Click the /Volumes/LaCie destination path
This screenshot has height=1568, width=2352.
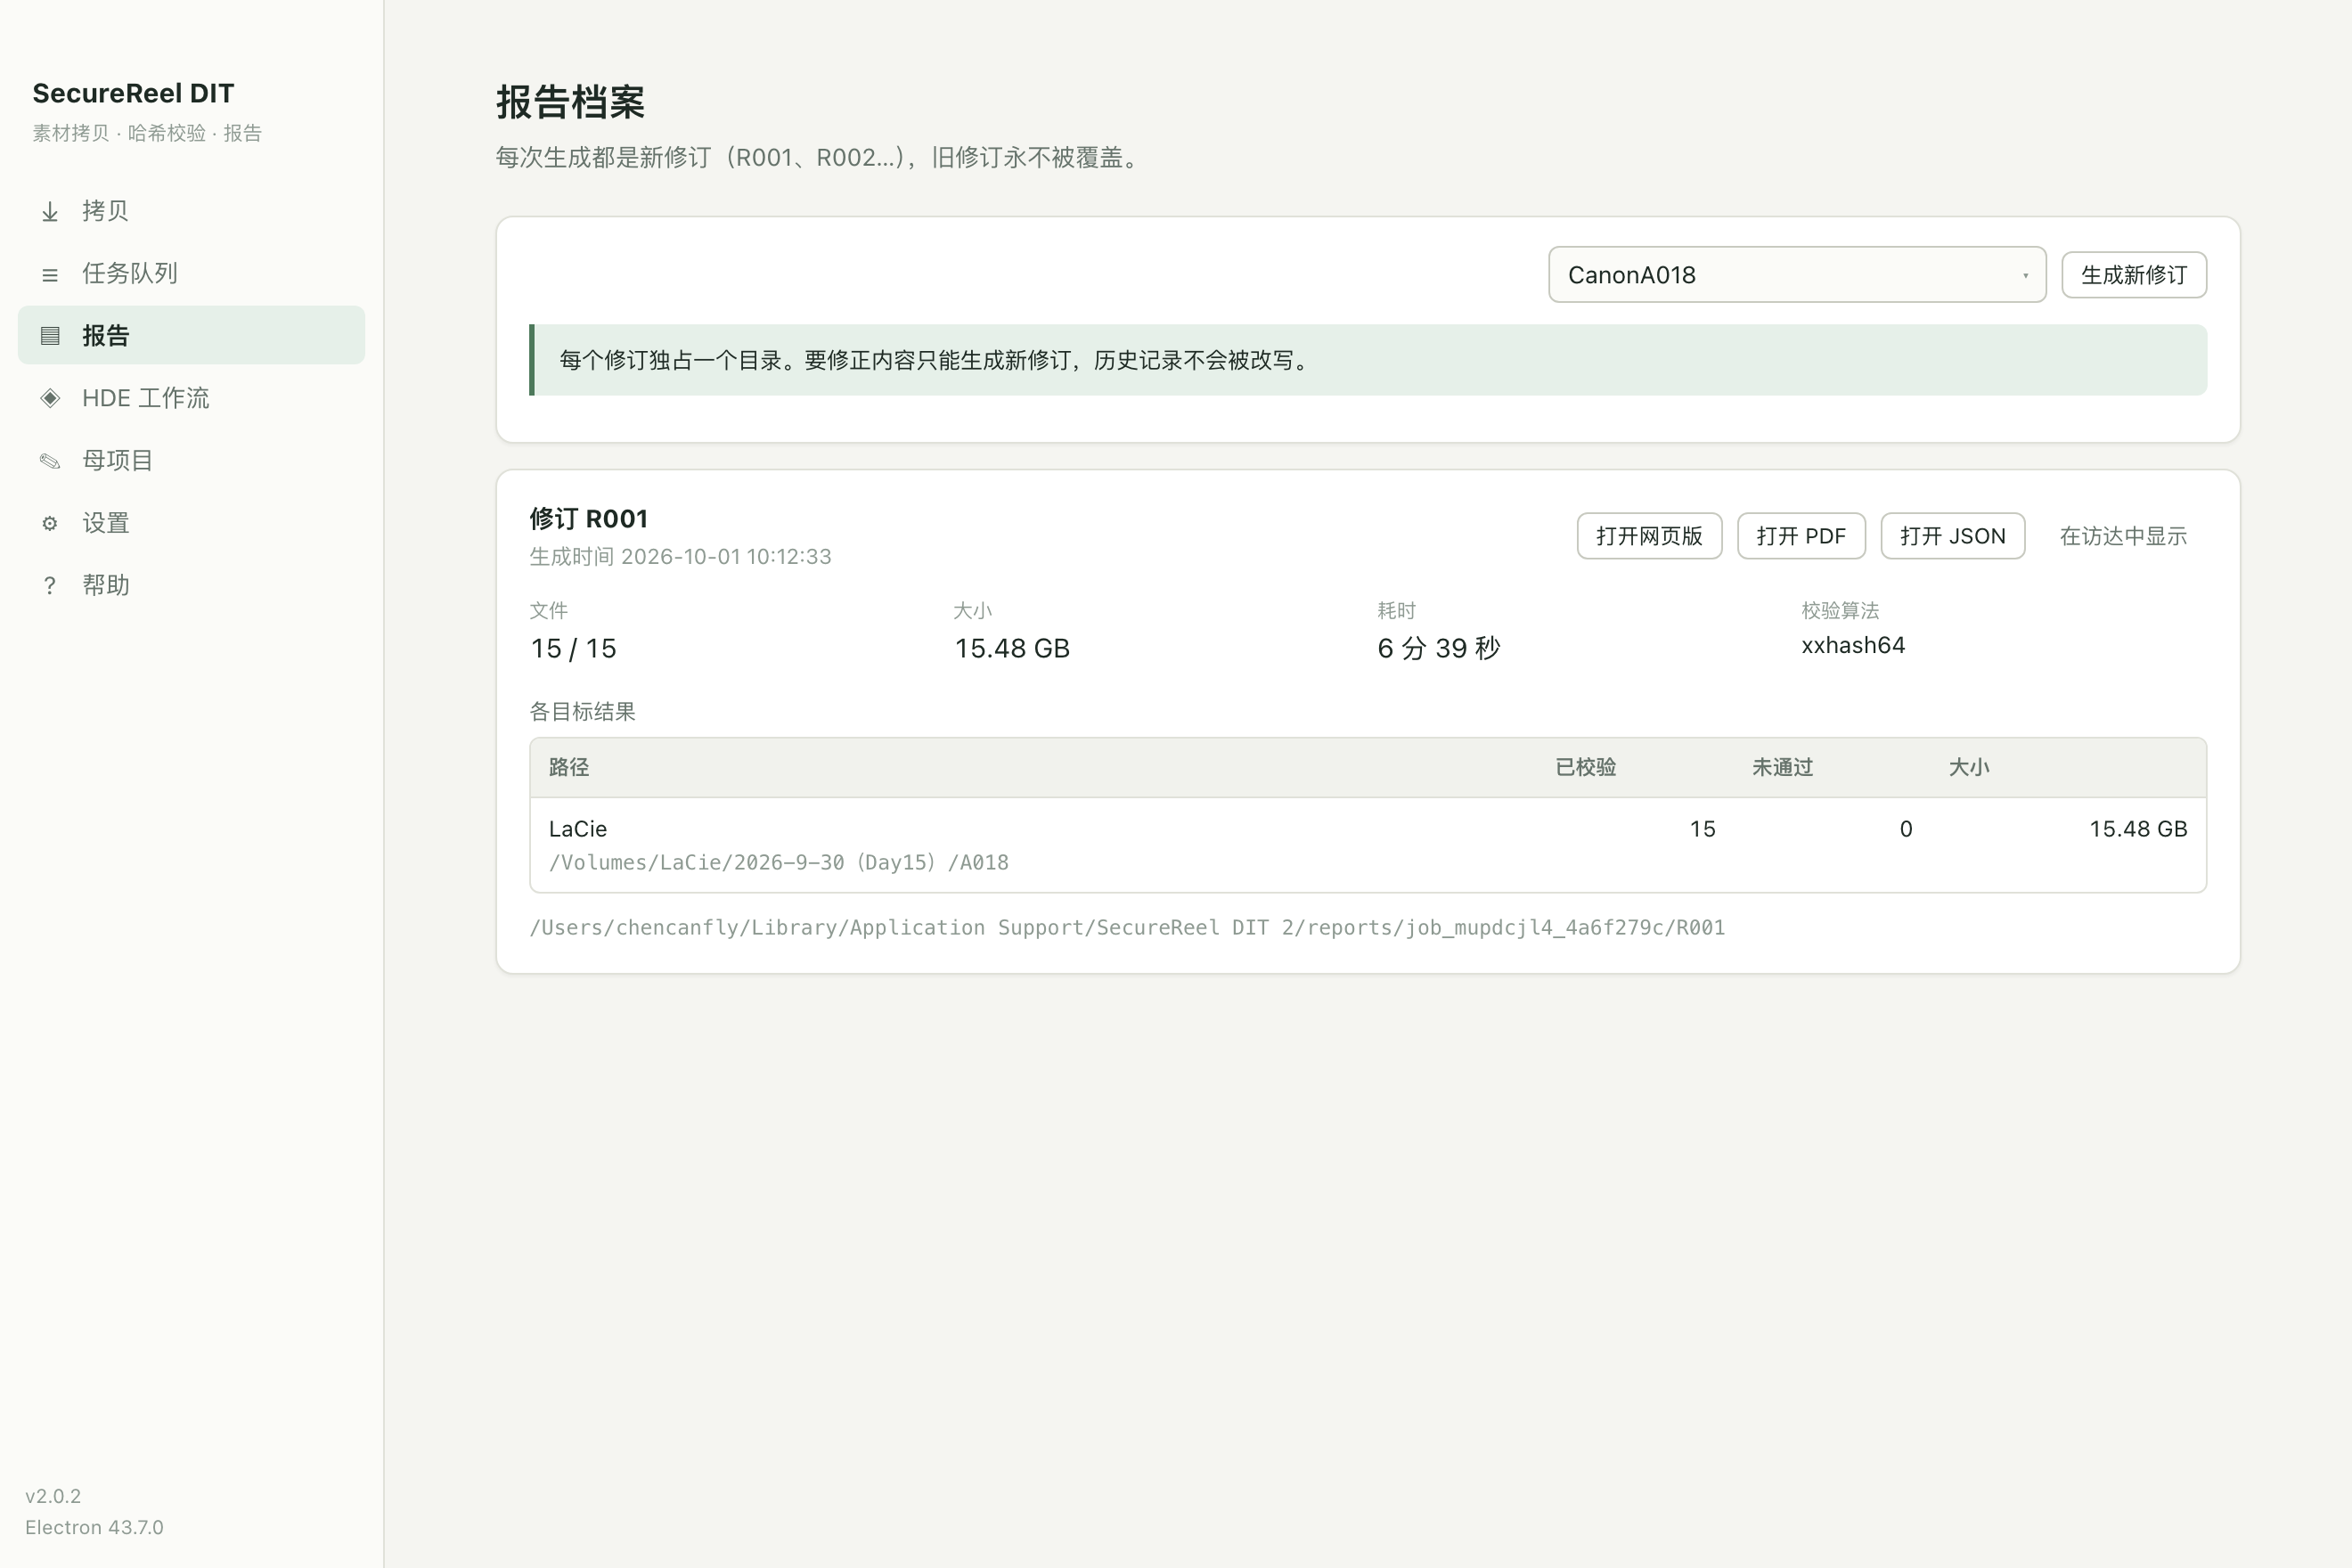(779, 863)
